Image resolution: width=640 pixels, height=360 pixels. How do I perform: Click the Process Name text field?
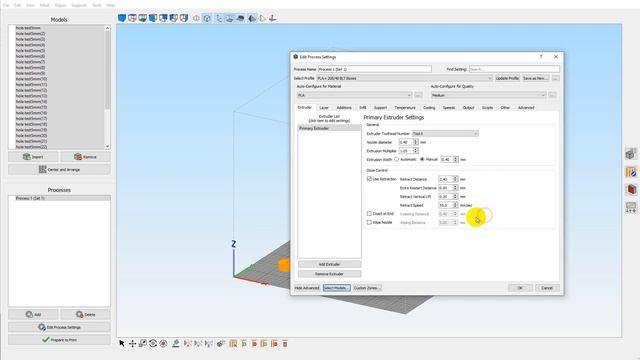(374, 69)
